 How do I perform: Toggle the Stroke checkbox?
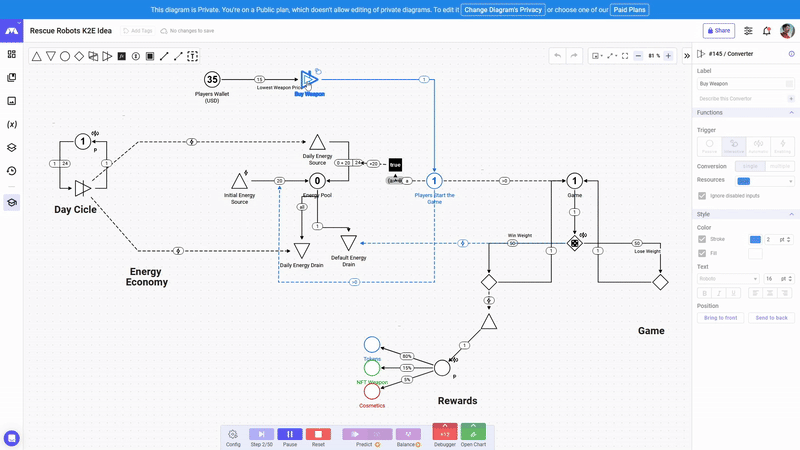(x=702, y=239)
